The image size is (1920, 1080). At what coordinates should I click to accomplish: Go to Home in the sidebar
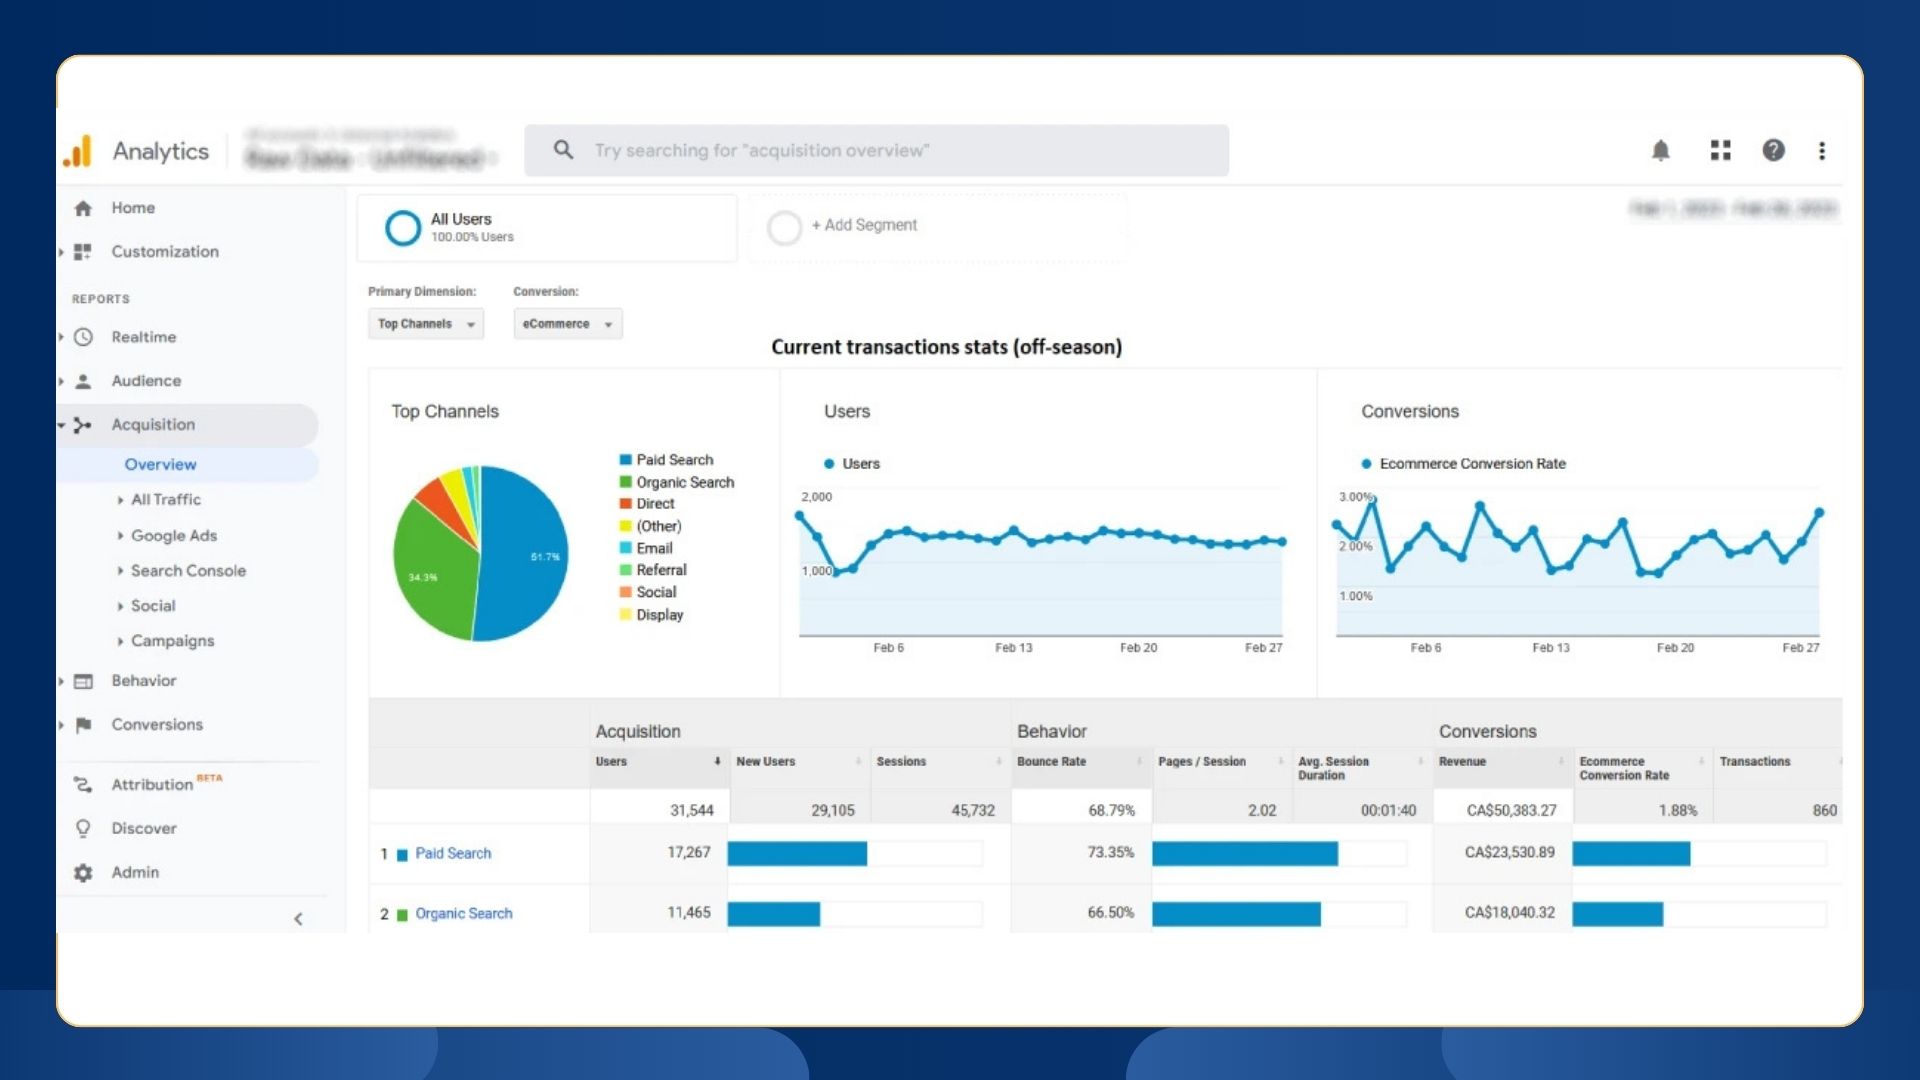[133, 208]
